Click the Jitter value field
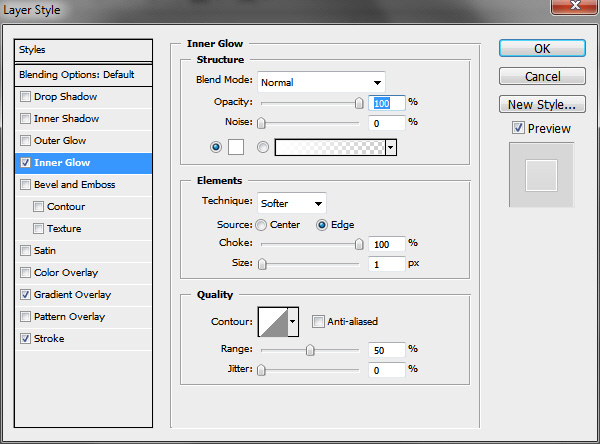600x444 pixels. click(386, 370)
